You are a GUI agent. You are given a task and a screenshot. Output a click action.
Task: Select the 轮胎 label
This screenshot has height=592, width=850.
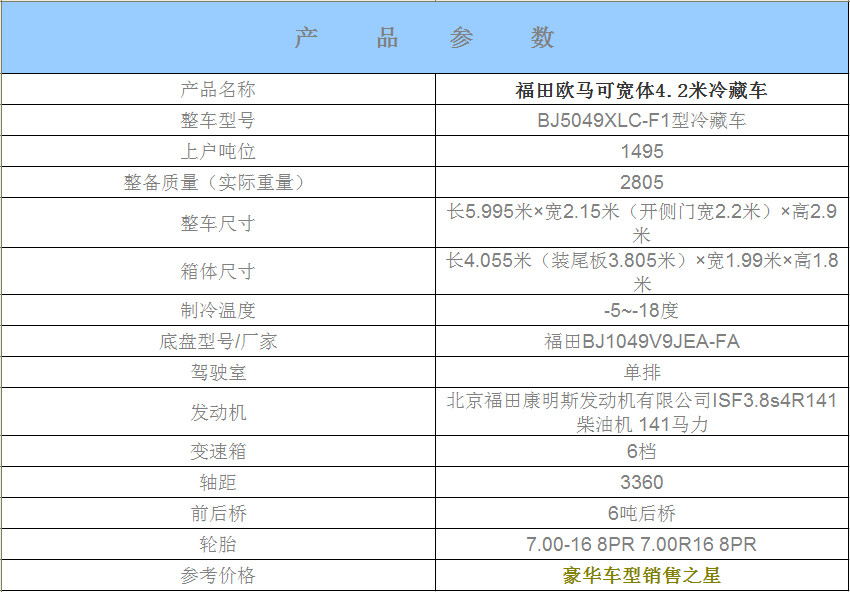point(218,544)
